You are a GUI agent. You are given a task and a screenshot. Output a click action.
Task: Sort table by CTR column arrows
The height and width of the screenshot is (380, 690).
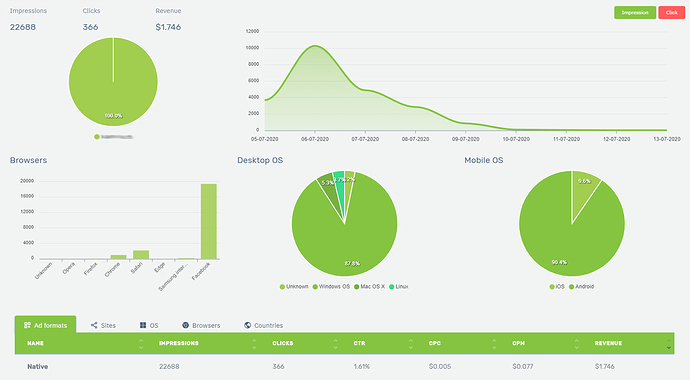(x=411, y=343)
